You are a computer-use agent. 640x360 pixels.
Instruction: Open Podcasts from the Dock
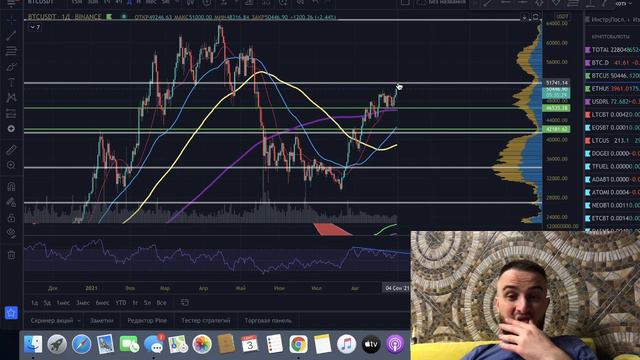(395, 344)
